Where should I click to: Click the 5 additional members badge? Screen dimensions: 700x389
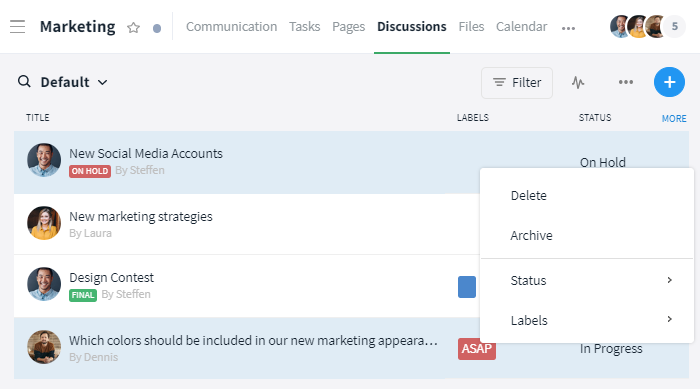674,27
